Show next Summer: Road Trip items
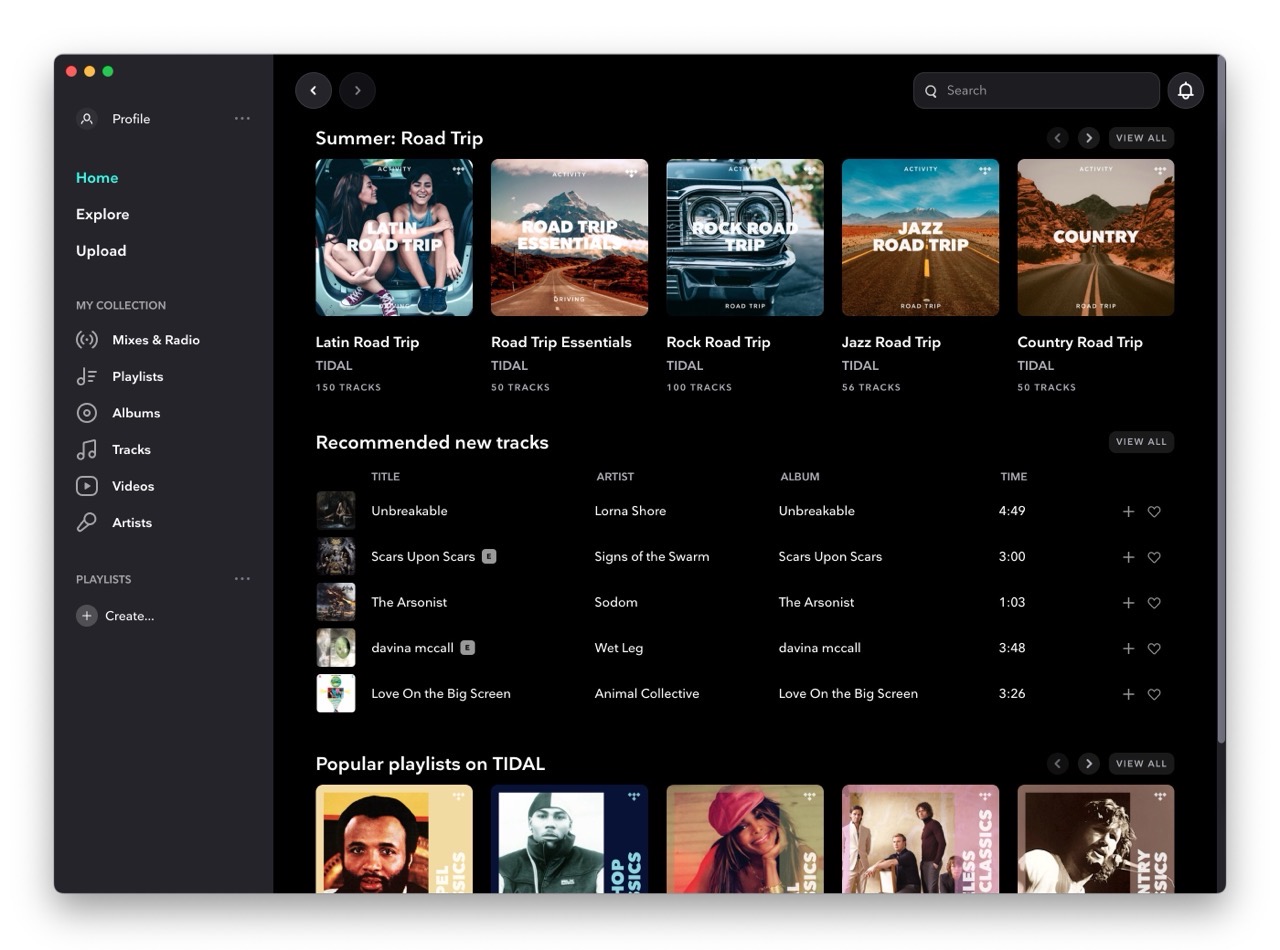The width and height of the screenshot is (1280, 950). [x=1089, y=138]
